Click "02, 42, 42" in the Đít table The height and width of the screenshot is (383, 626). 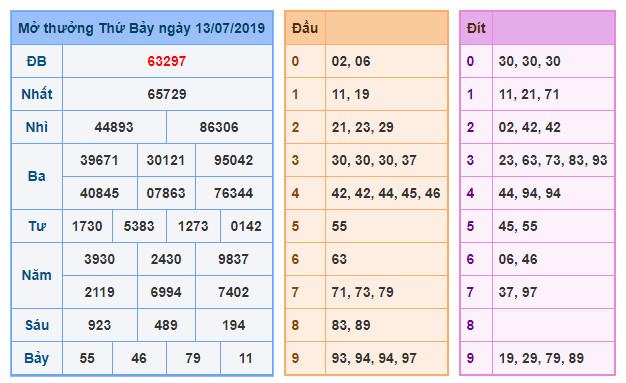[x=529, y=127]
